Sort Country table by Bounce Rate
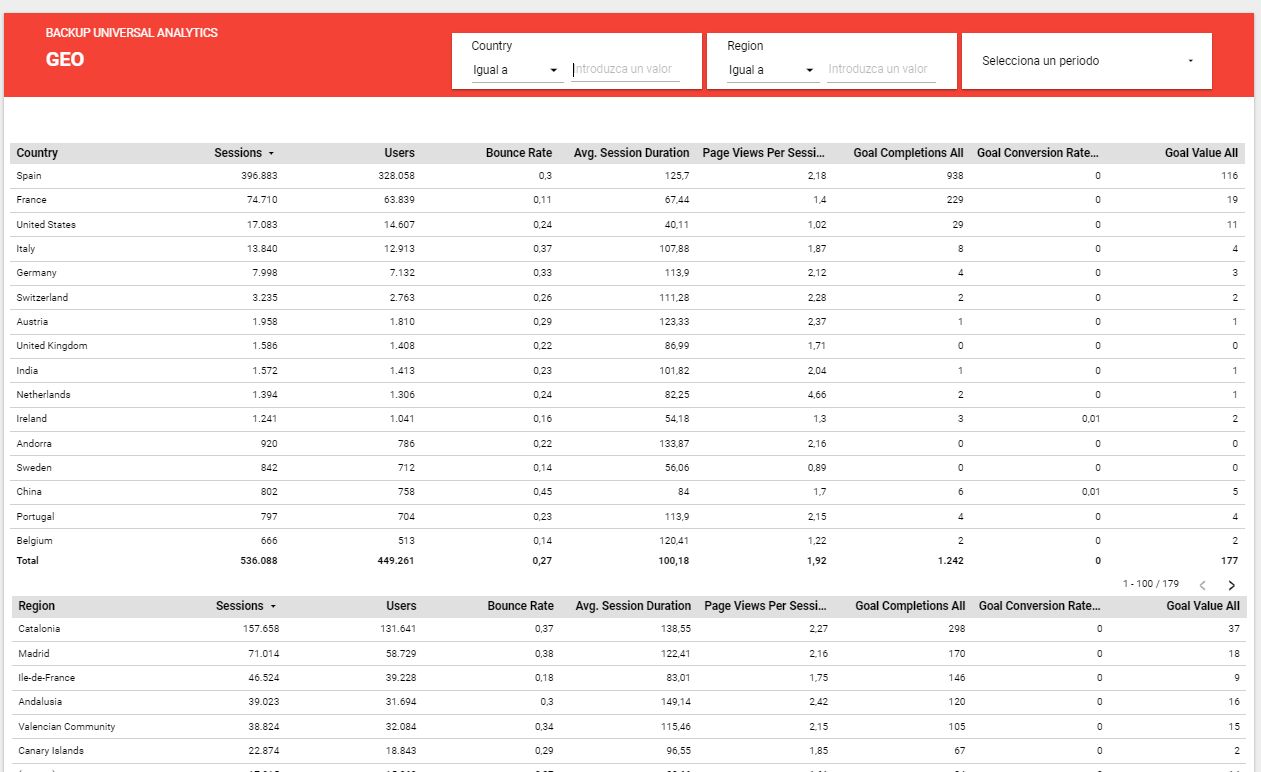This screenshot has height=772, width=1261. 519,153
